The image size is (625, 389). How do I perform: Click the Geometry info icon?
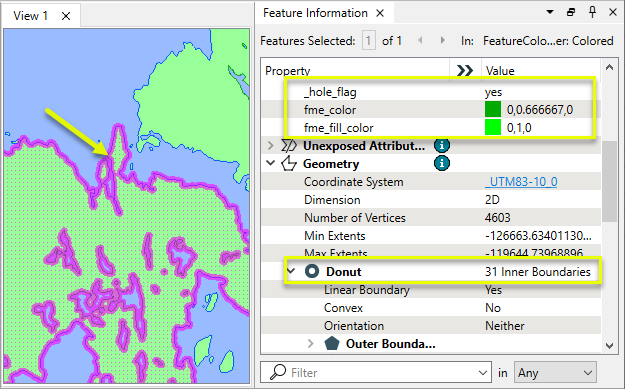[442, 163]
